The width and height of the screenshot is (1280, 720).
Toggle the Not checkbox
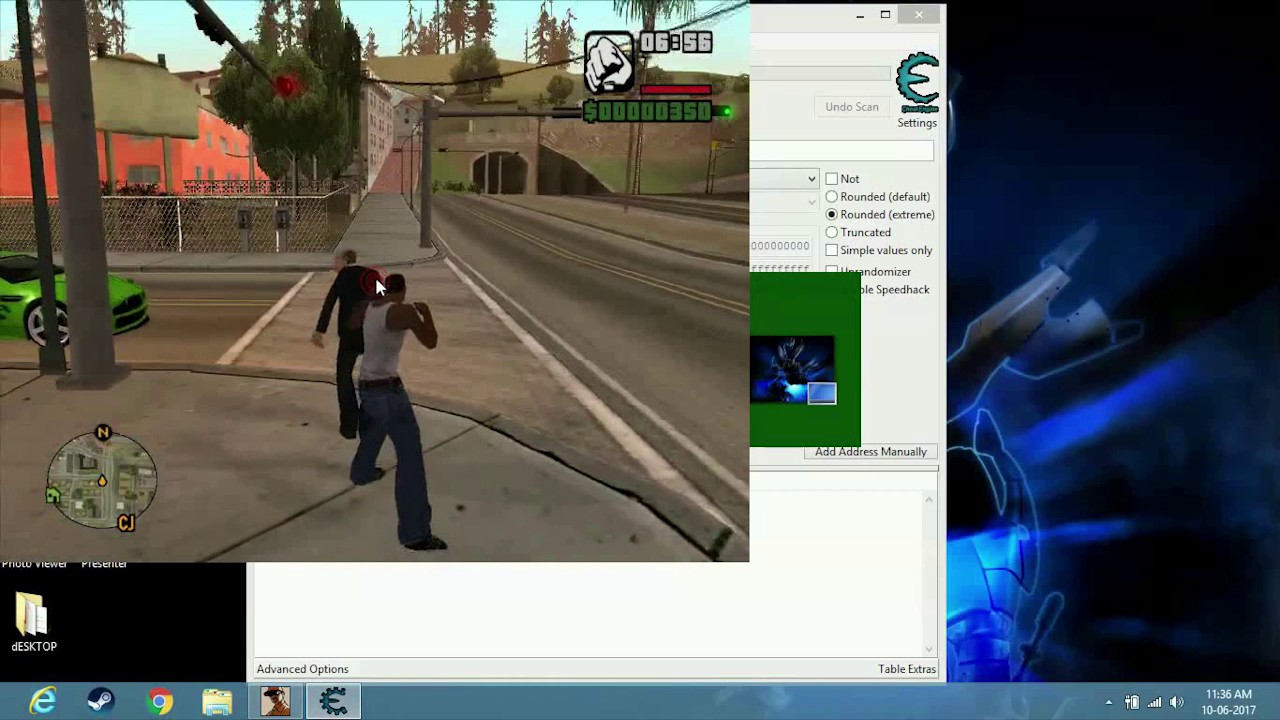tap(831, 179)
